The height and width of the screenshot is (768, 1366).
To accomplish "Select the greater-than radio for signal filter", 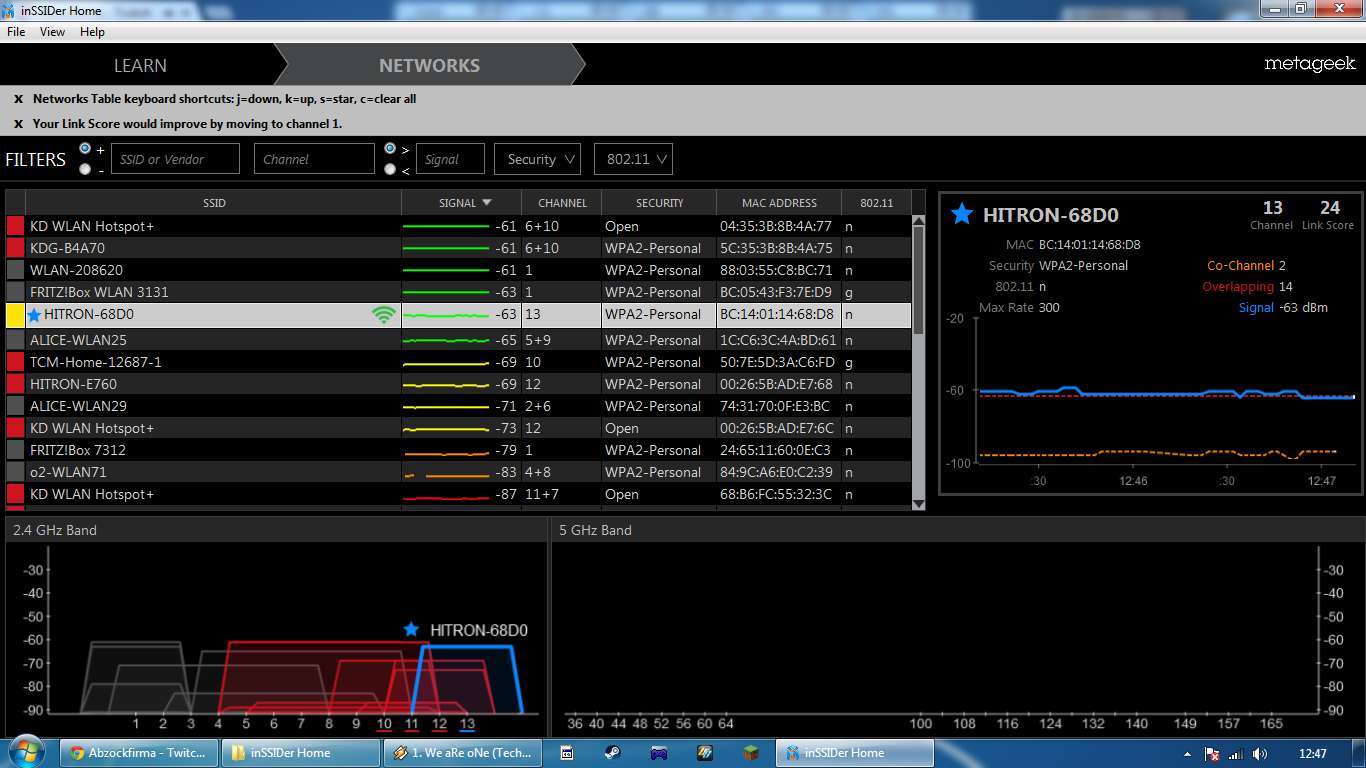I will (x=390, y=148).
